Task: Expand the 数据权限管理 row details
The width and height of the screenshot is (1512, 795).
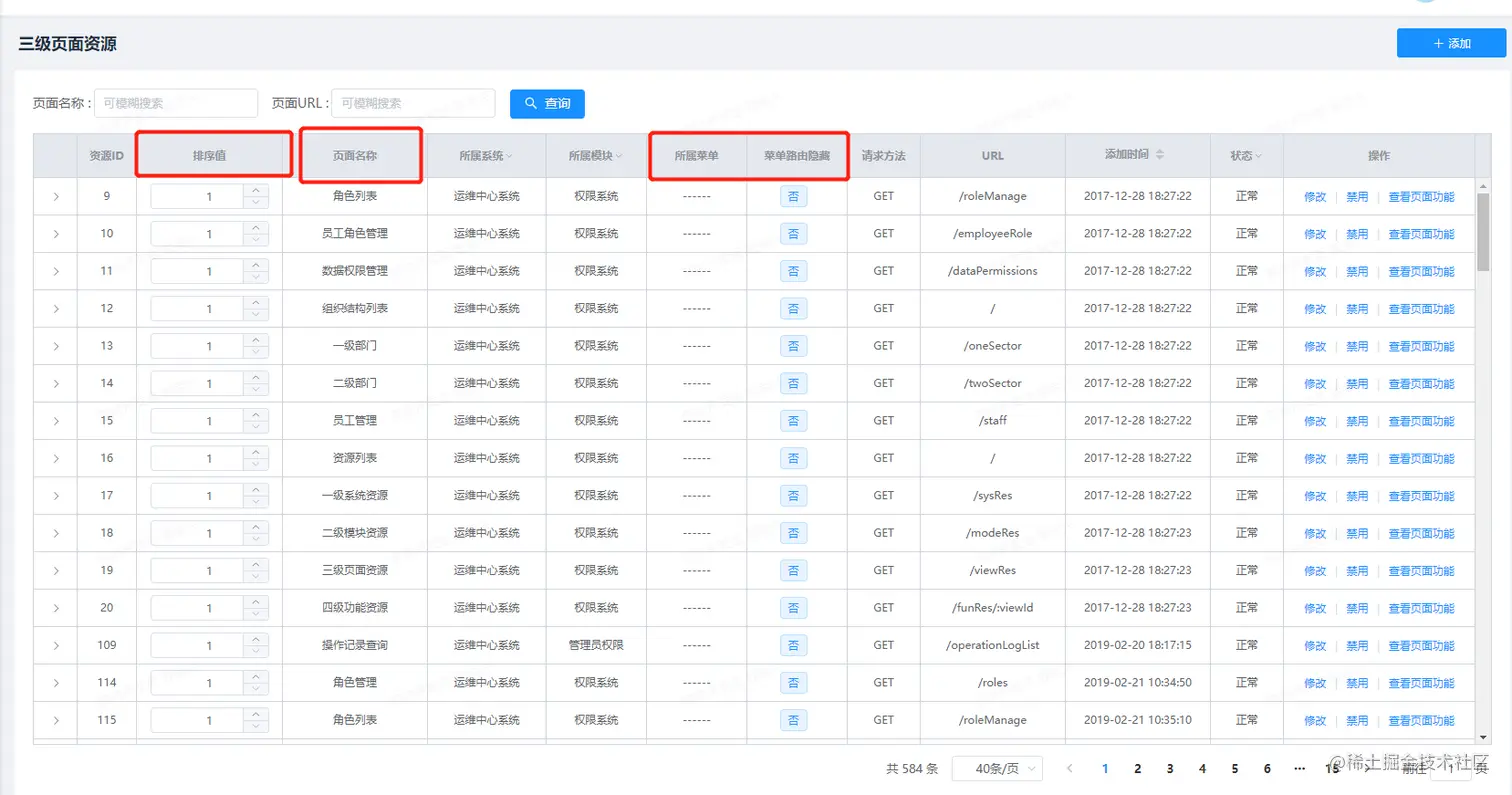Action: pyautogui.click(x=56, y=271)
